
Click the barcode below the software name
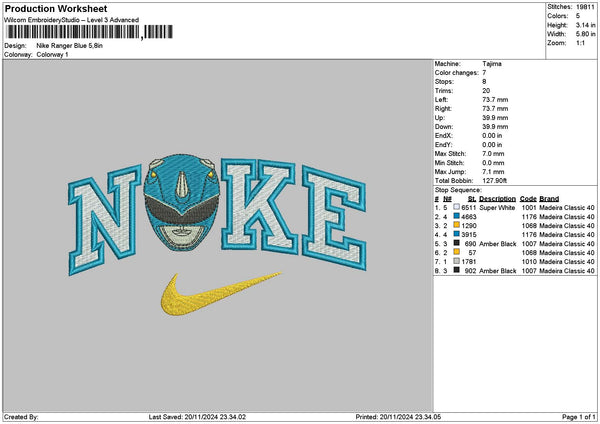(x=89, y=32)
